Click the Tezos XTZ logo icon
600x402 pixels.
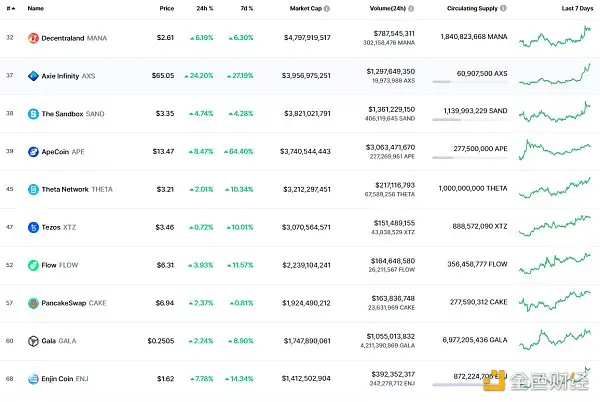click(33, 227)
